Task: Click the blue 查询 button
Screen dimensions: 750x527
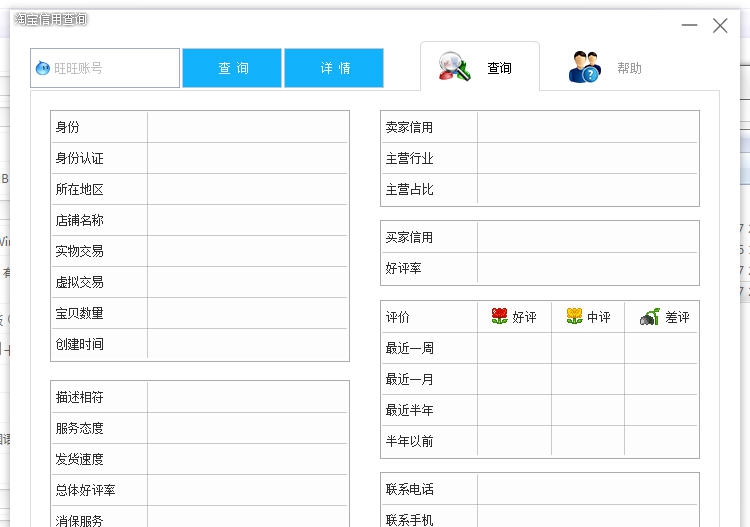Action: point(232,68)
